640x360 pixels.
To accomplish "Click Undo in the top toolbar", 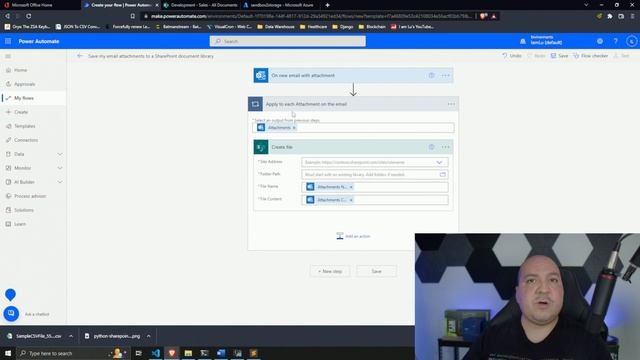I will pos(512,56).
